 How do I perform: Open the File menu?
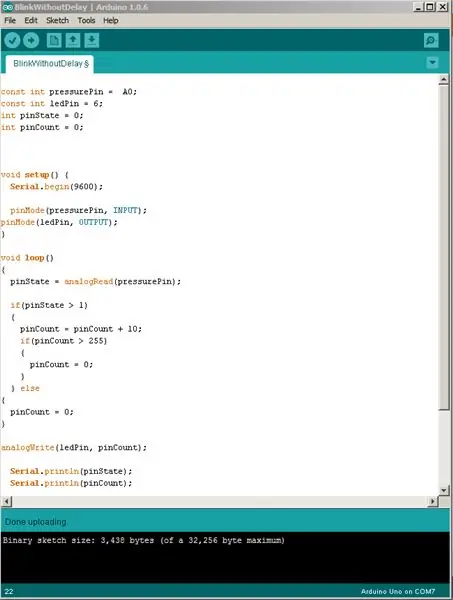10,21
